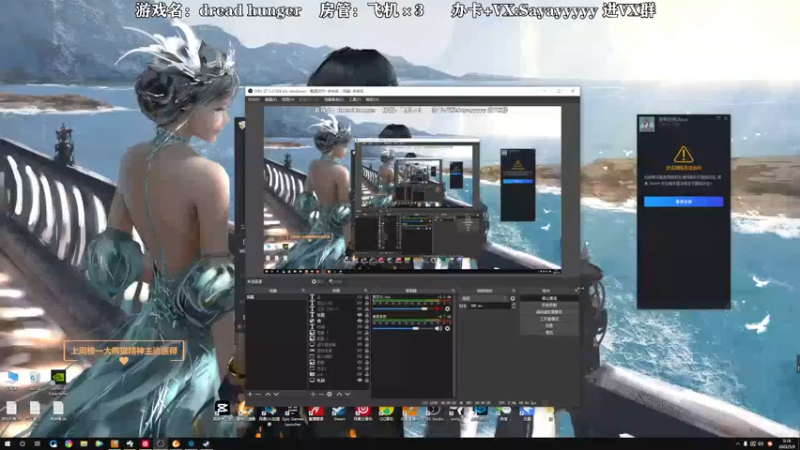Open the 场景集合(S) menu in OBS
The height and width of the screenshot is (450, 800).
pos(334,100)
